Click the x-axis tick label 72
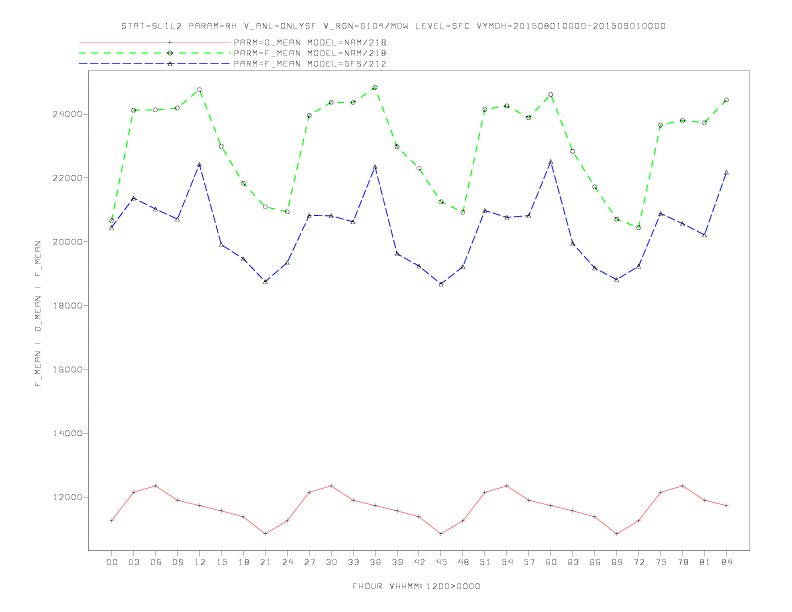The image size is (792, 612). pyautogui.click(x=638, y=562)
